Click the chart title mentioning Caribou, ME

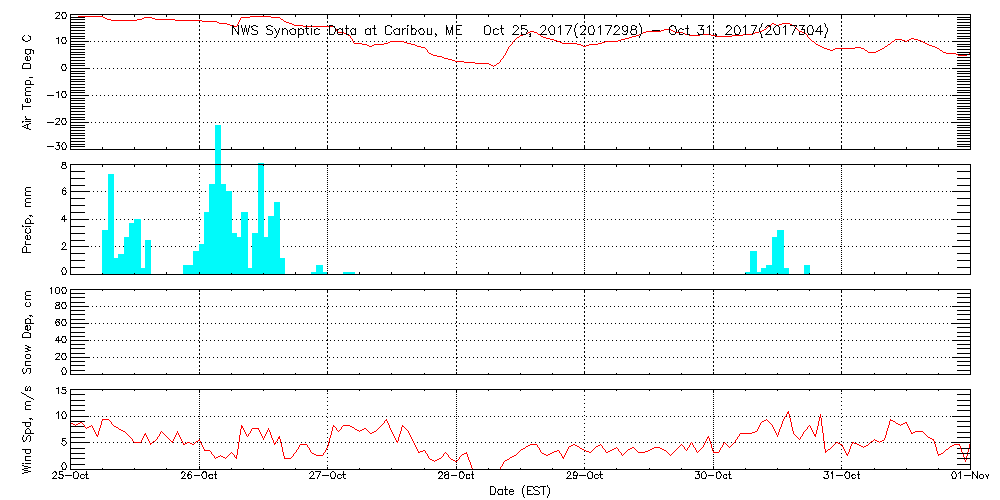[x=529, y=30]
